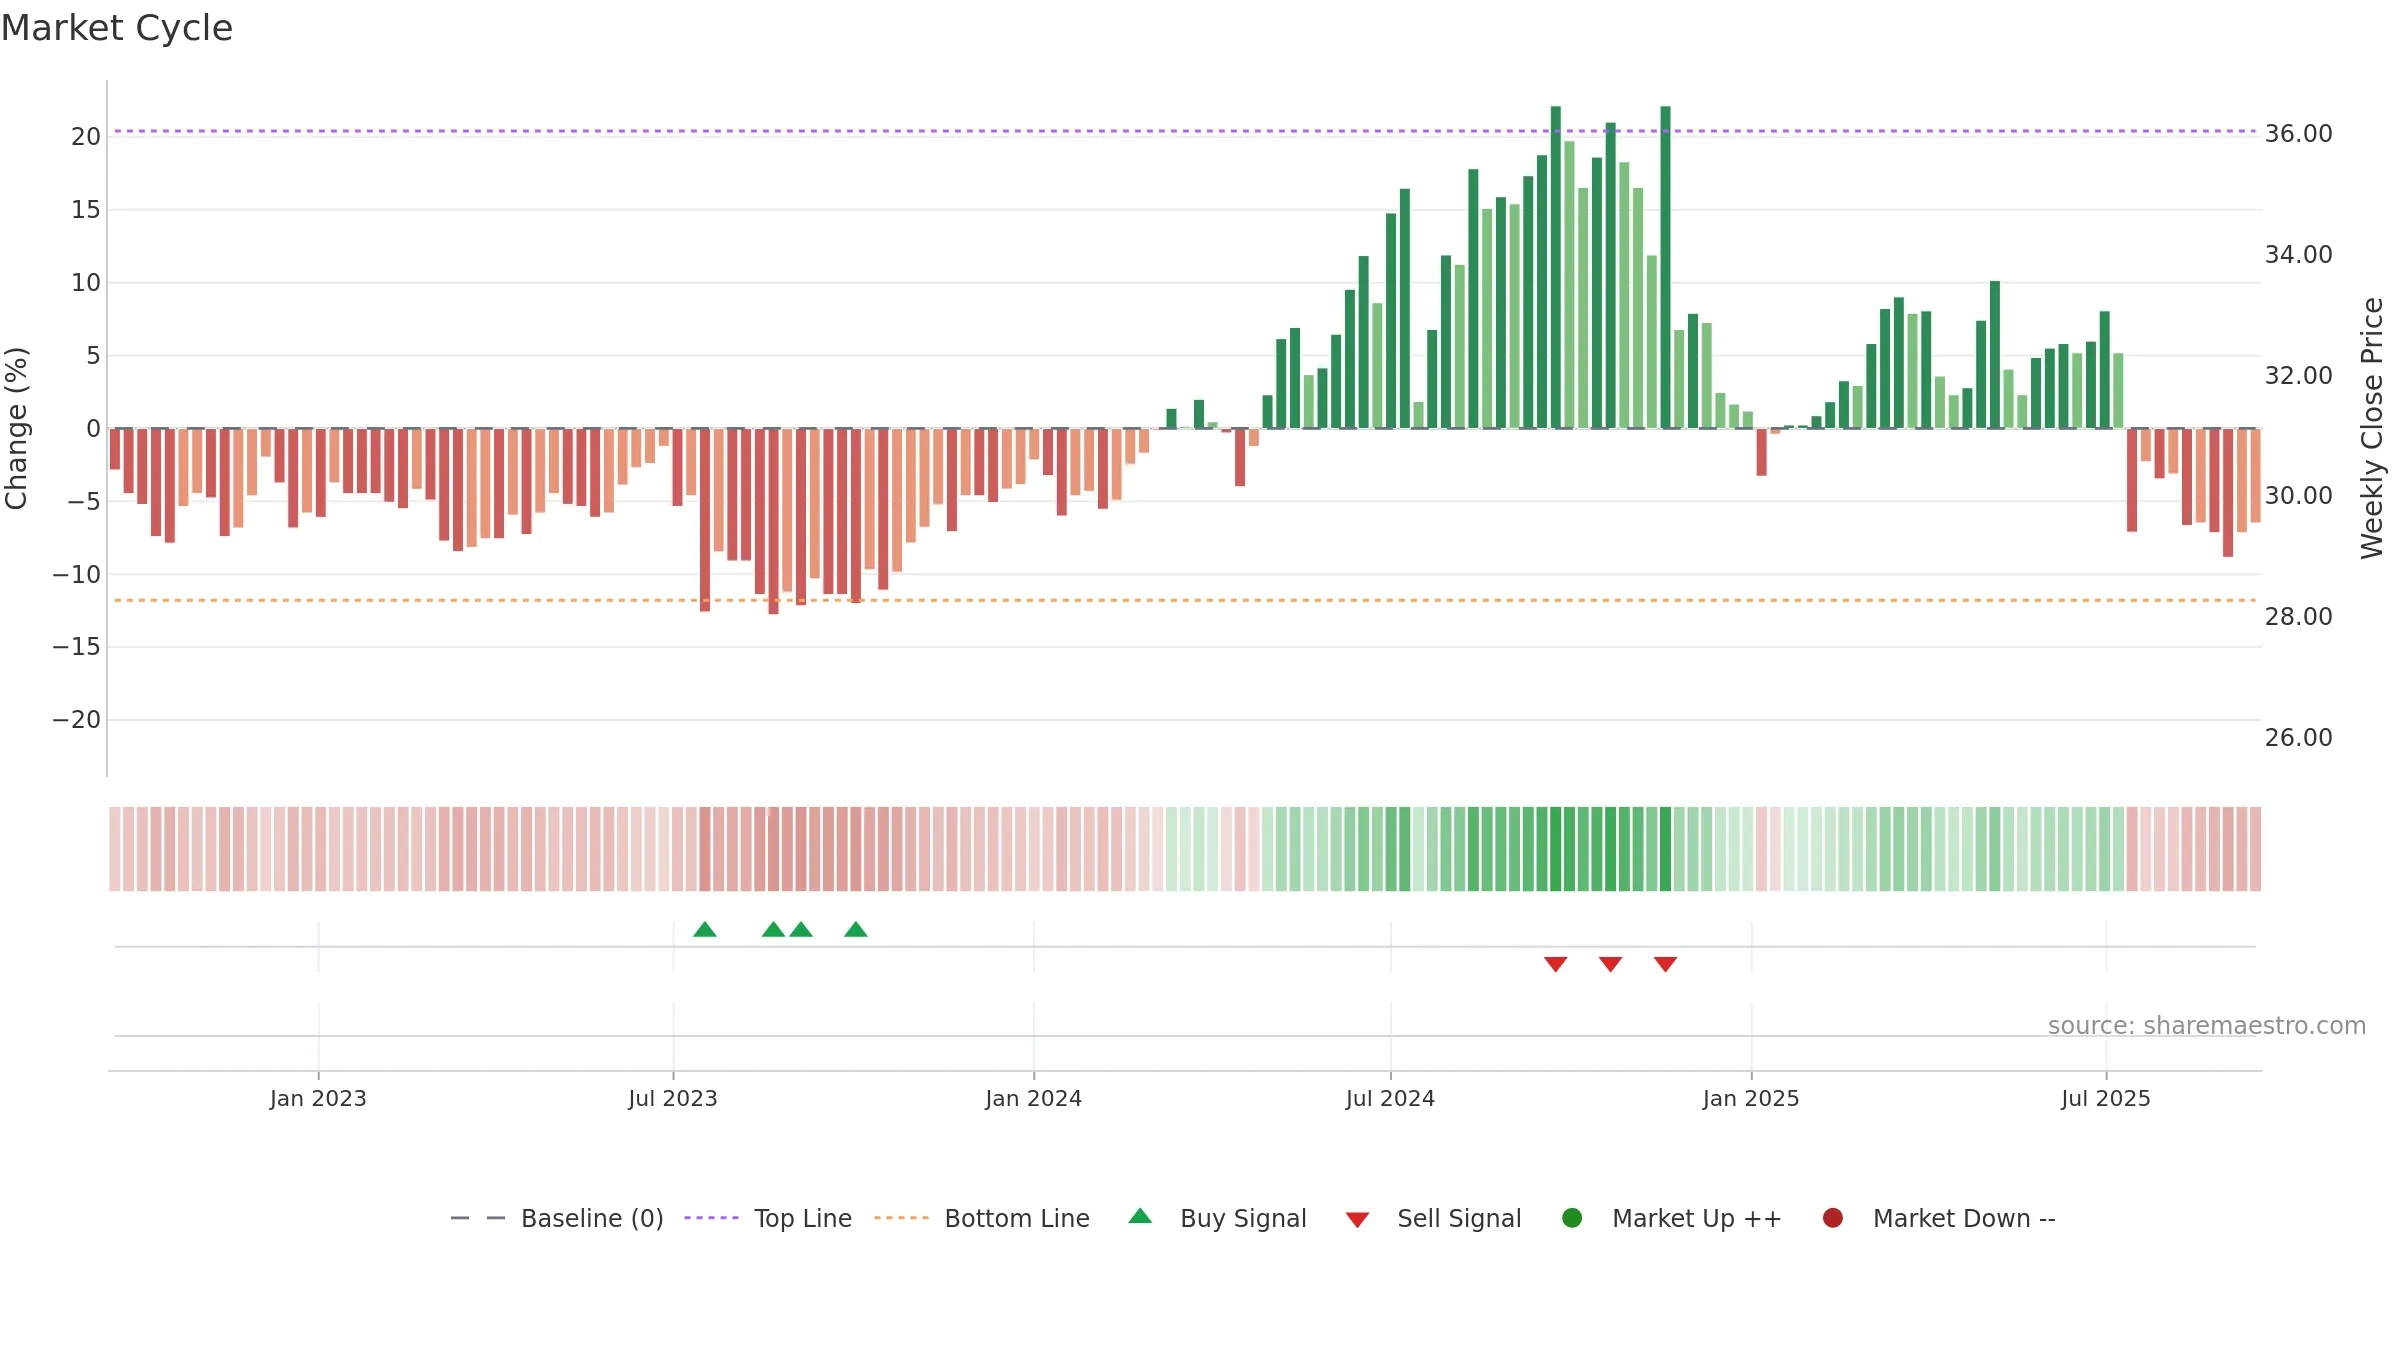Viewport: 2400px width, 1350px height.
Task: Click the dark red Market Down circle in legend
Action: point(1833,1218)
